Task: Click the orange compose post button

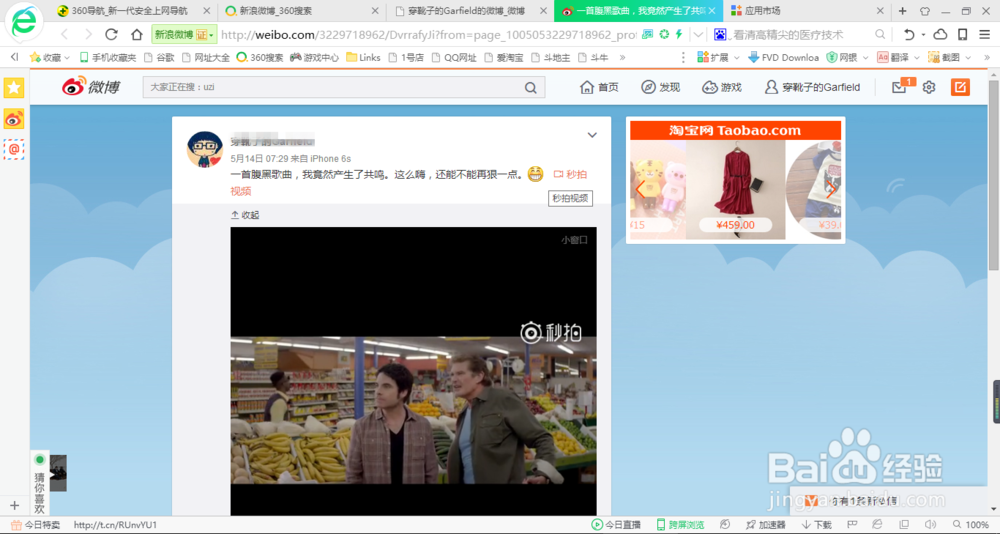Action: 960,87
